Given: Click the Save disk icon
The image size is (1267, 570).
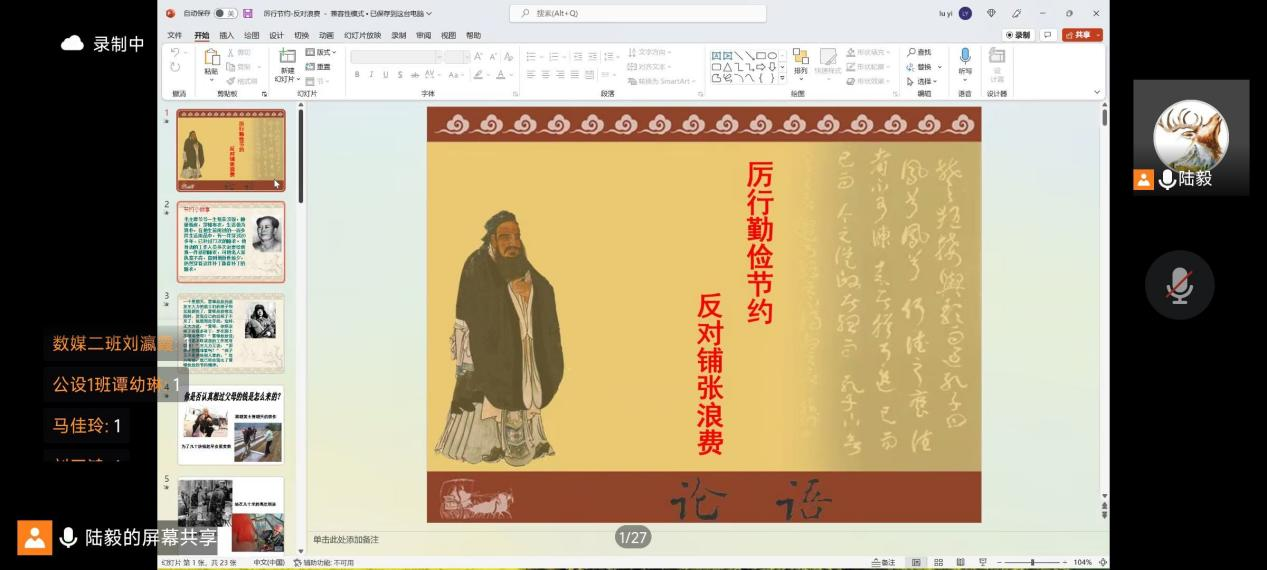Looking at the screenshot, I should [248, 13].
